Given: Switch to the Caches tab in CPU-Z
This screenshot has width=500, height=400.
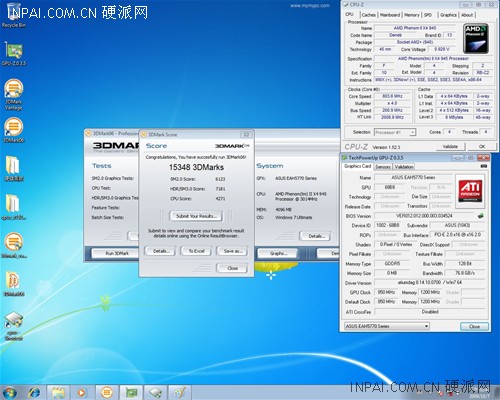Looking at the screenshot, I should [x=368, y=15].
